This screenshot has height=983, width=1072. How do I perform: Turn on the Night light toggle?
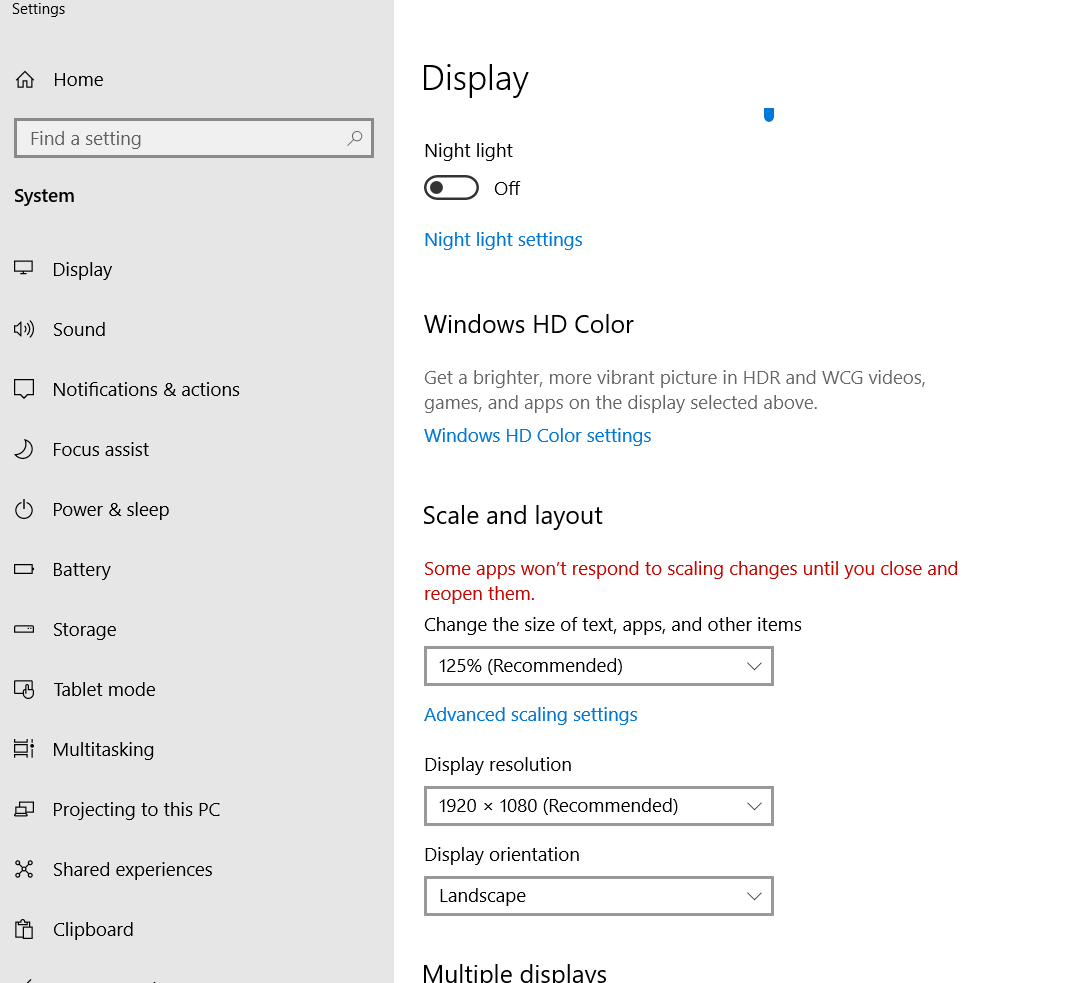pos(451,188)
